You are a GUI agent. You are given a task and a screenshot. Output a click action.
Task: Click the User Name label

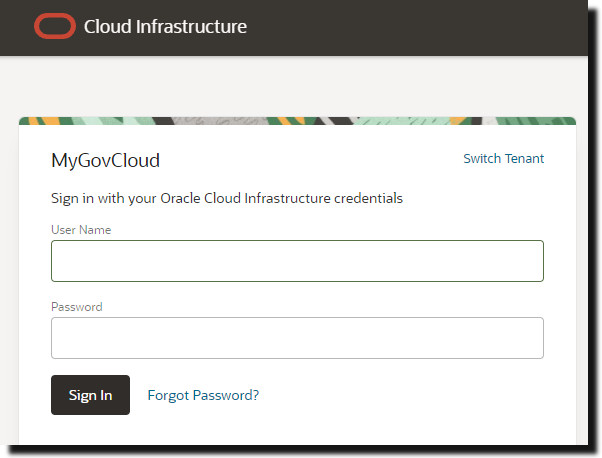[x=81, y=230]
